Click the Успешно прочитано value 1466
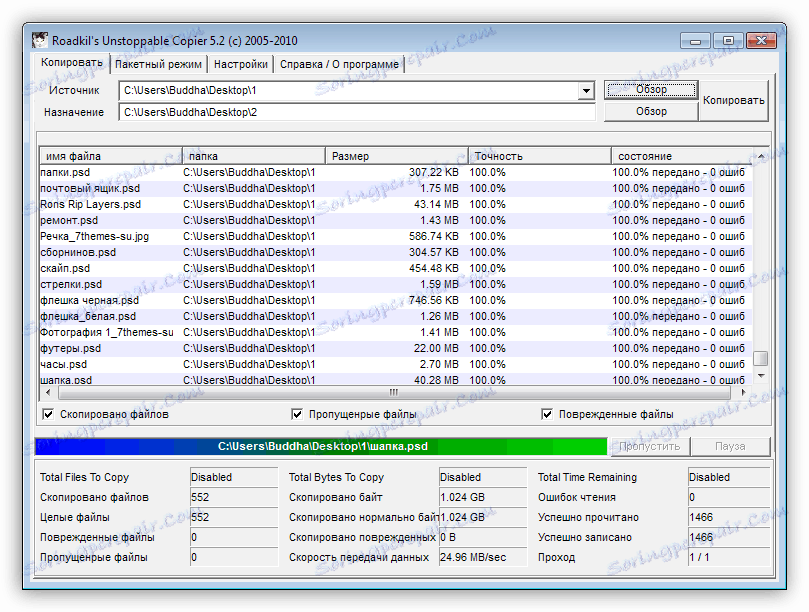This screenshot has height=612, width=809. [x=729, y=517]
